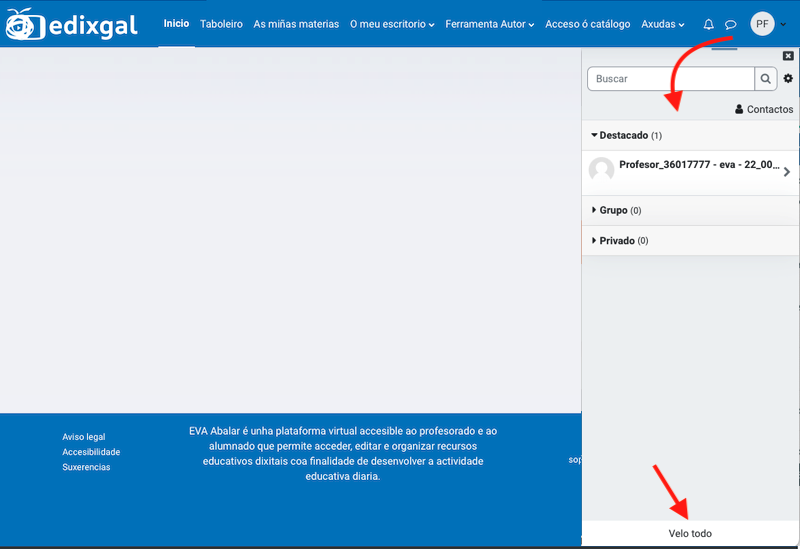Open the notifications bell
The width and height of the screenshot is (800, 549).
[x=709, y=24]
